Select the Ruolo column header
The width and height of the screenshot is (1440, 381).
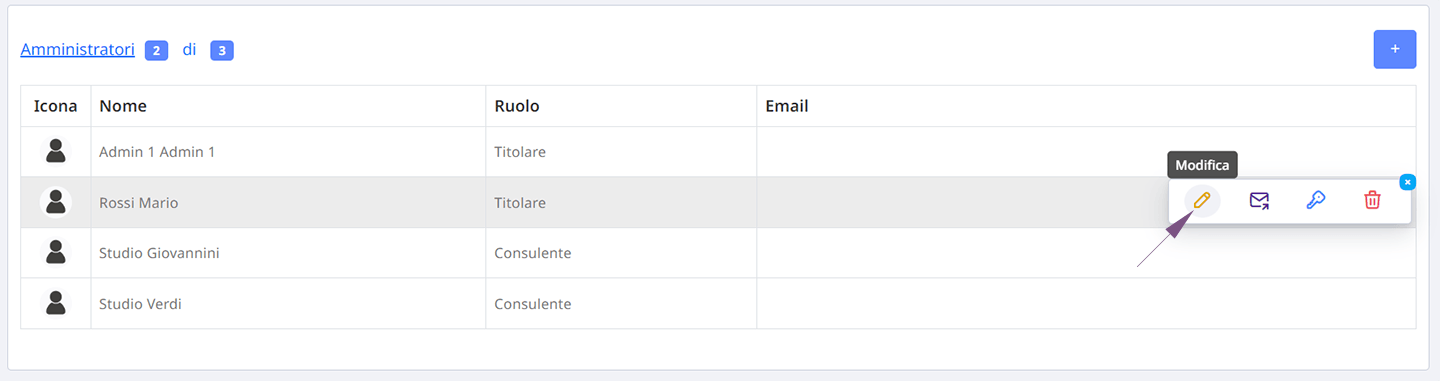517,106
